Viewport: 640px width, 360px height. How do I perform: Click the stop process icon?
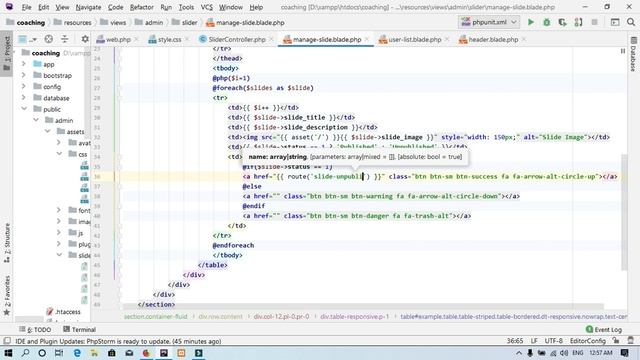(x=594, y=22)
